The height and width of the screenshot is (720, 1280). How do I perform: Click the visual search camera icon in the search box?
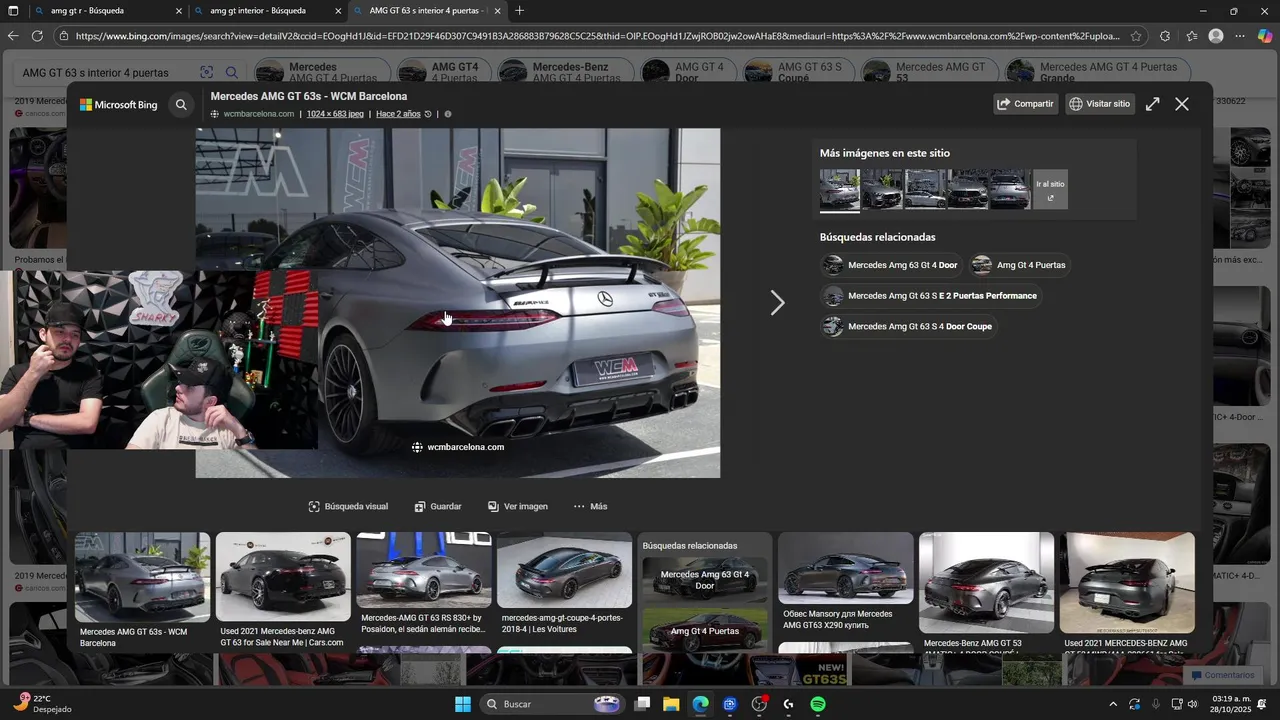207,72
